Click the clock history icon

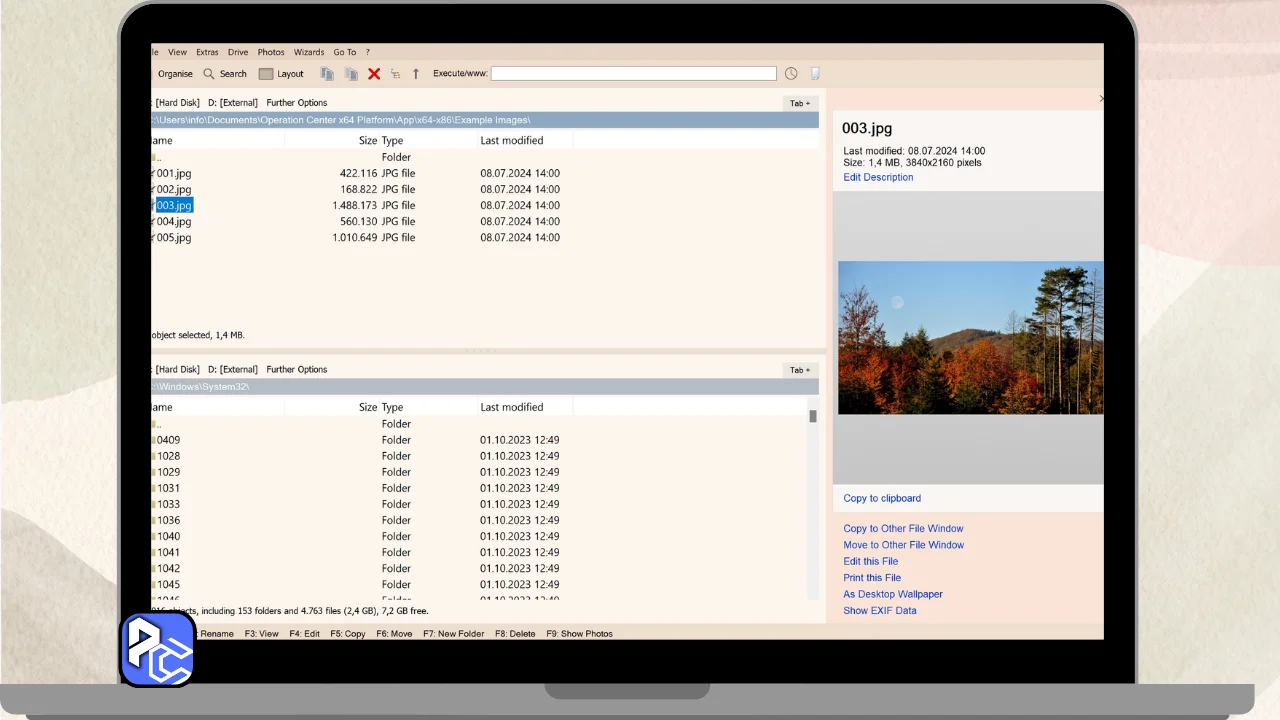[x=791, y=74]
